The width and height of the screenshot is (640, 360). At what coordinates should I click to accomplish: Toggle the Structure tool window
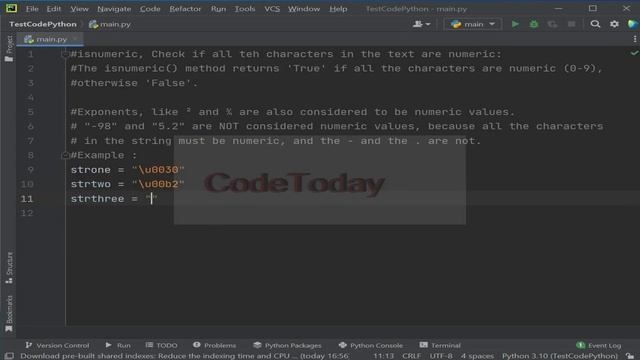pyautogui.click(x=9, y=267)
